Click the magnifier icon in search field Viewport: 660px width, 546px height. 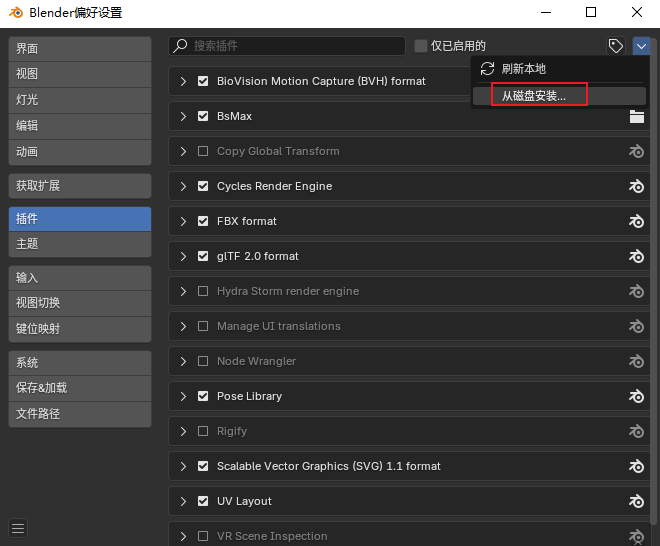pos(181,45)
